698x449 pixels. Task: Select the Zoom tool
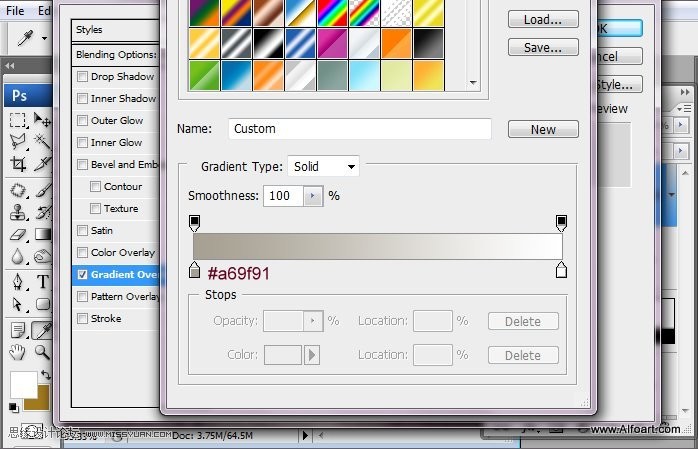click(x=42, y=352)
